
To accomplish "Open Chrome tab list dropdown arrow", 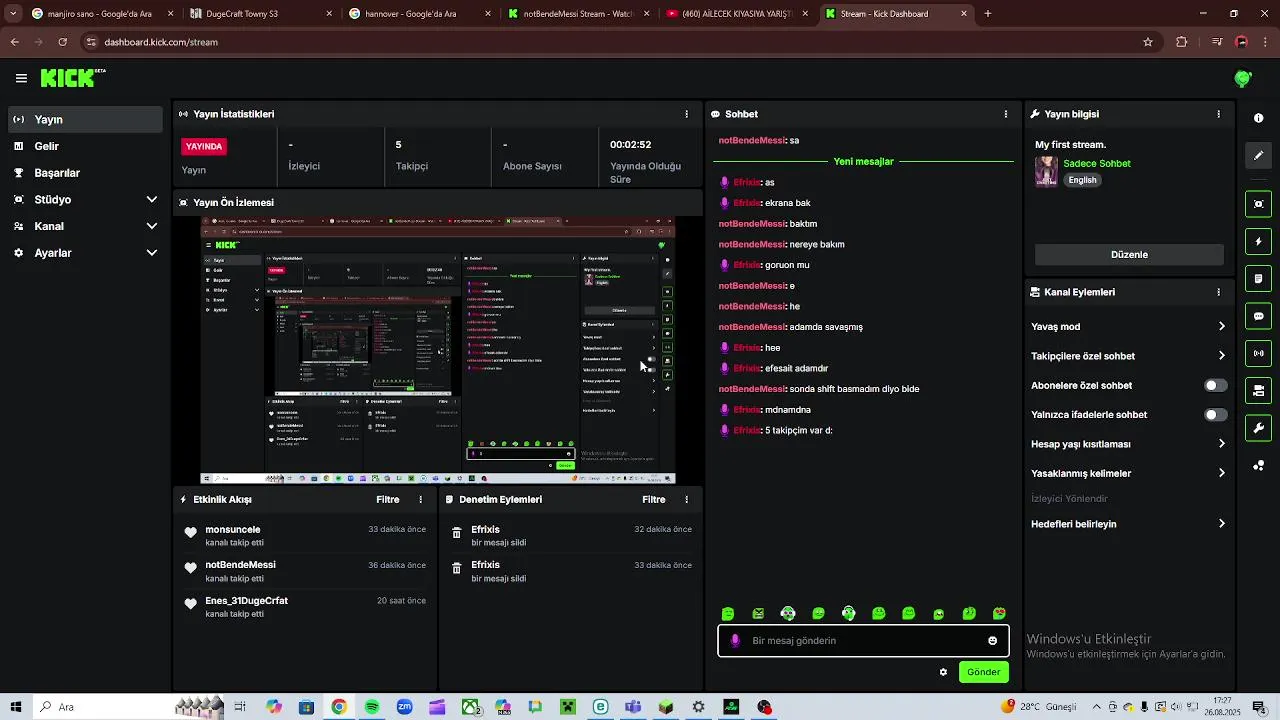I will coord(12,14).
